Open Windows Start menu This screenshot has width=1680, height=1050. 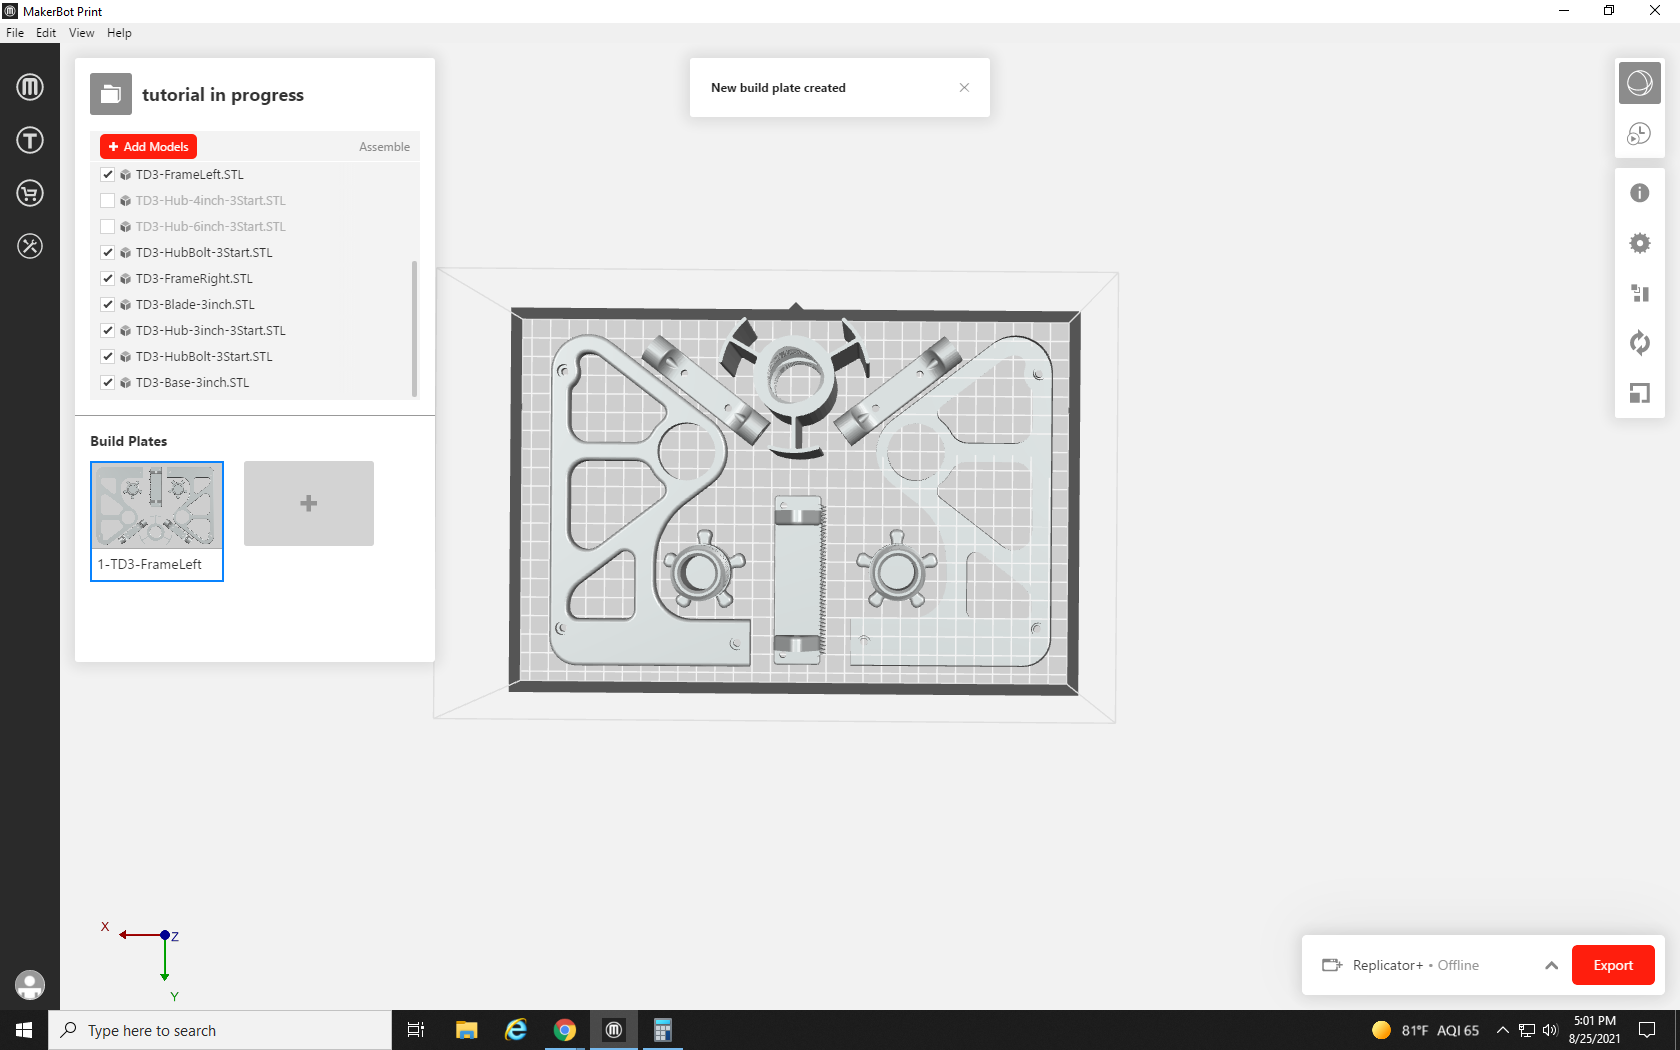24,1030
